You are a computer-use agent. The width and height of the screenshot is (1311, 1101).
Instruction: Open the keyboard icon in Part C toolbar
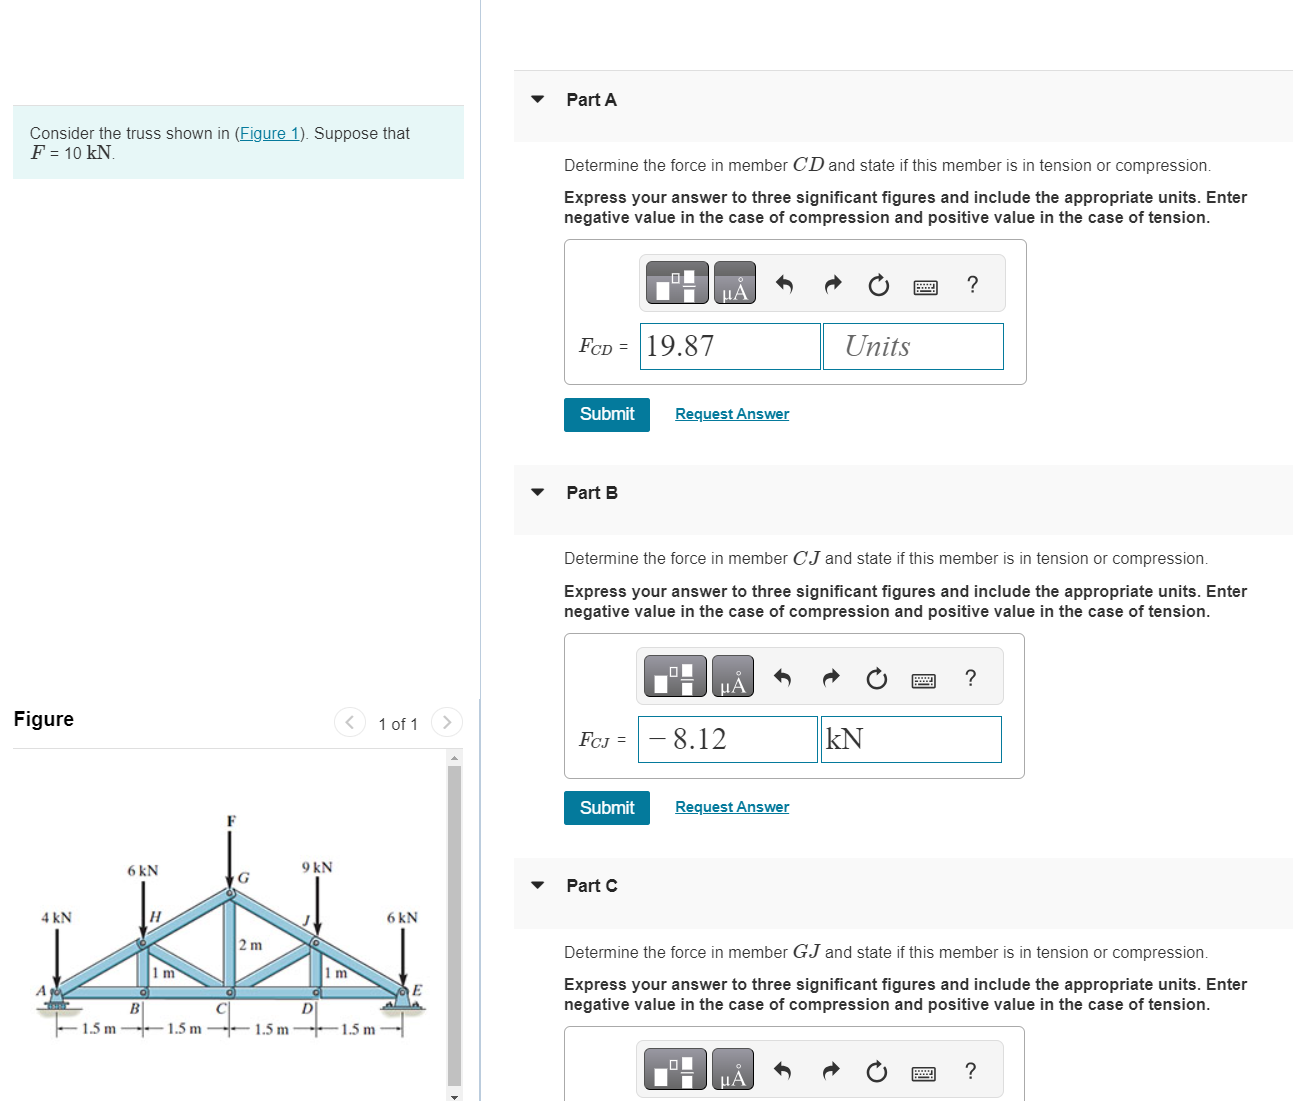tap(924, 1071)
